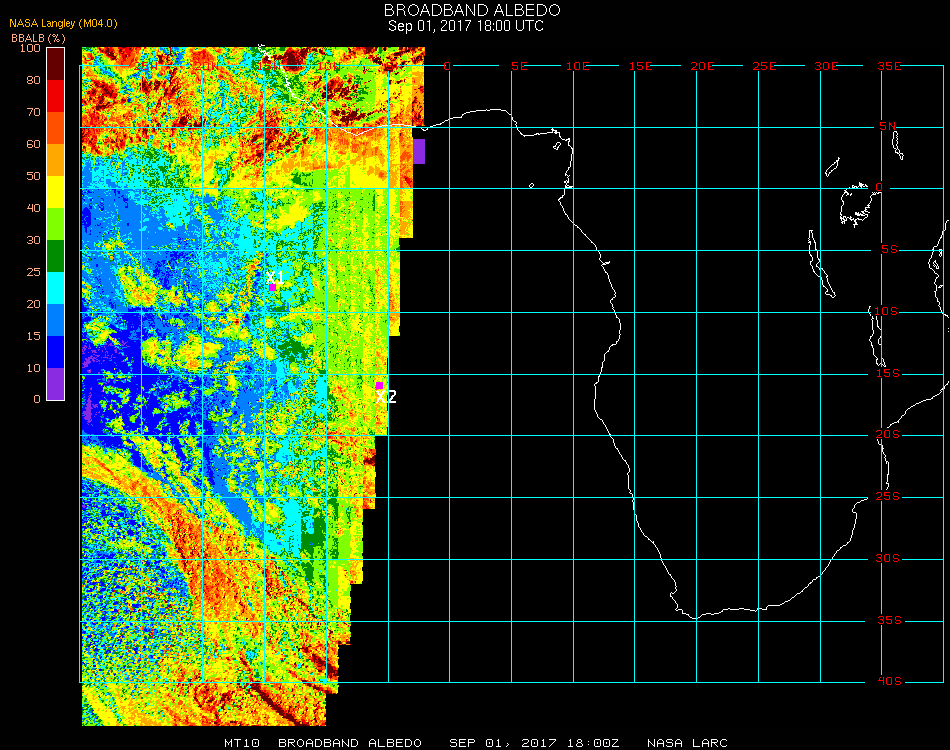Click the 80 value on the colorbar

(x=33, y=80)
